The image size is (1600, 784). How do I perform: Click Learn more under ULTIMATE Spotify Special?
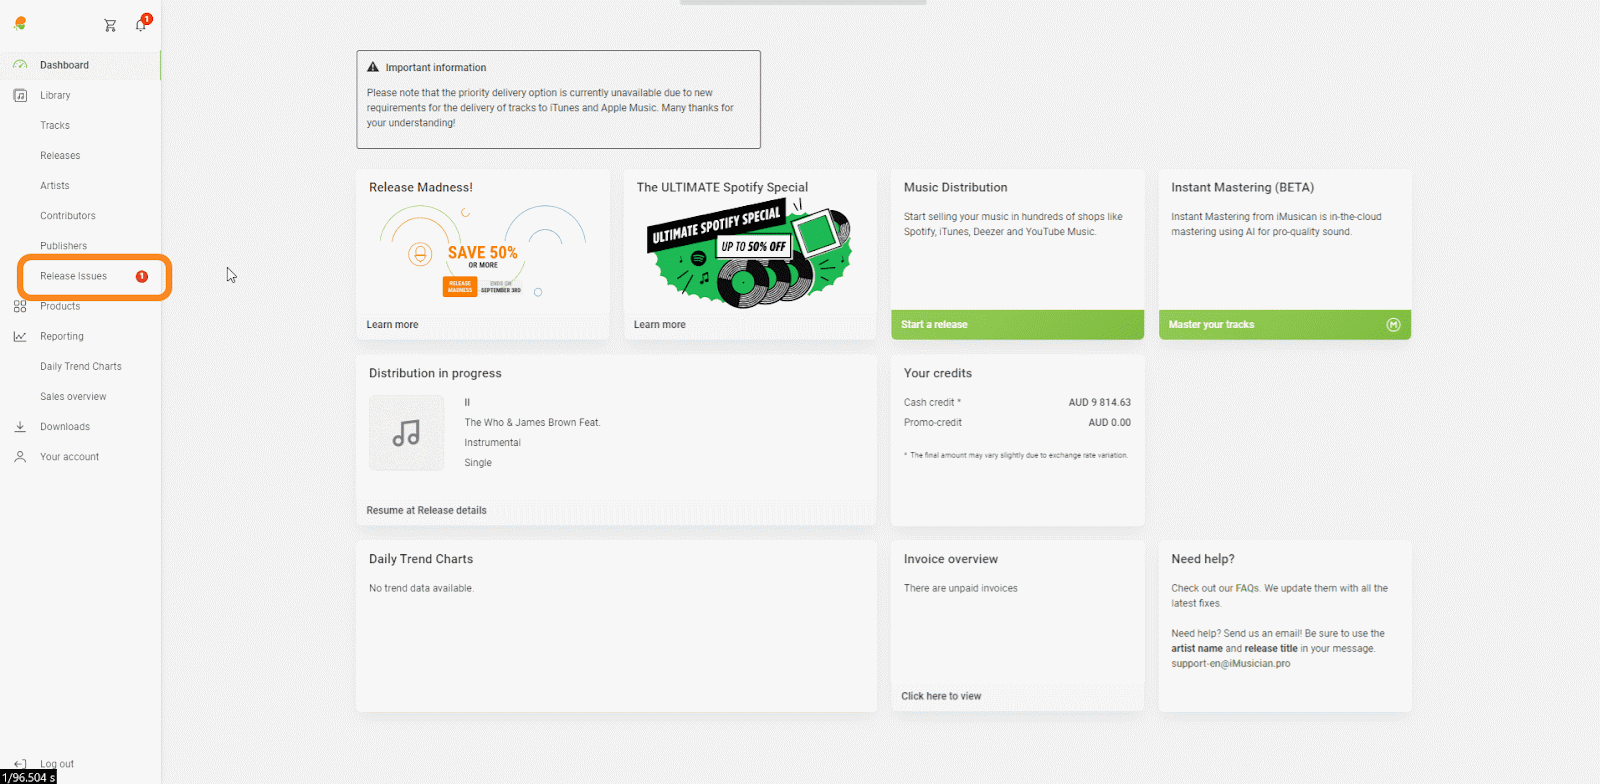pos(660,324)
